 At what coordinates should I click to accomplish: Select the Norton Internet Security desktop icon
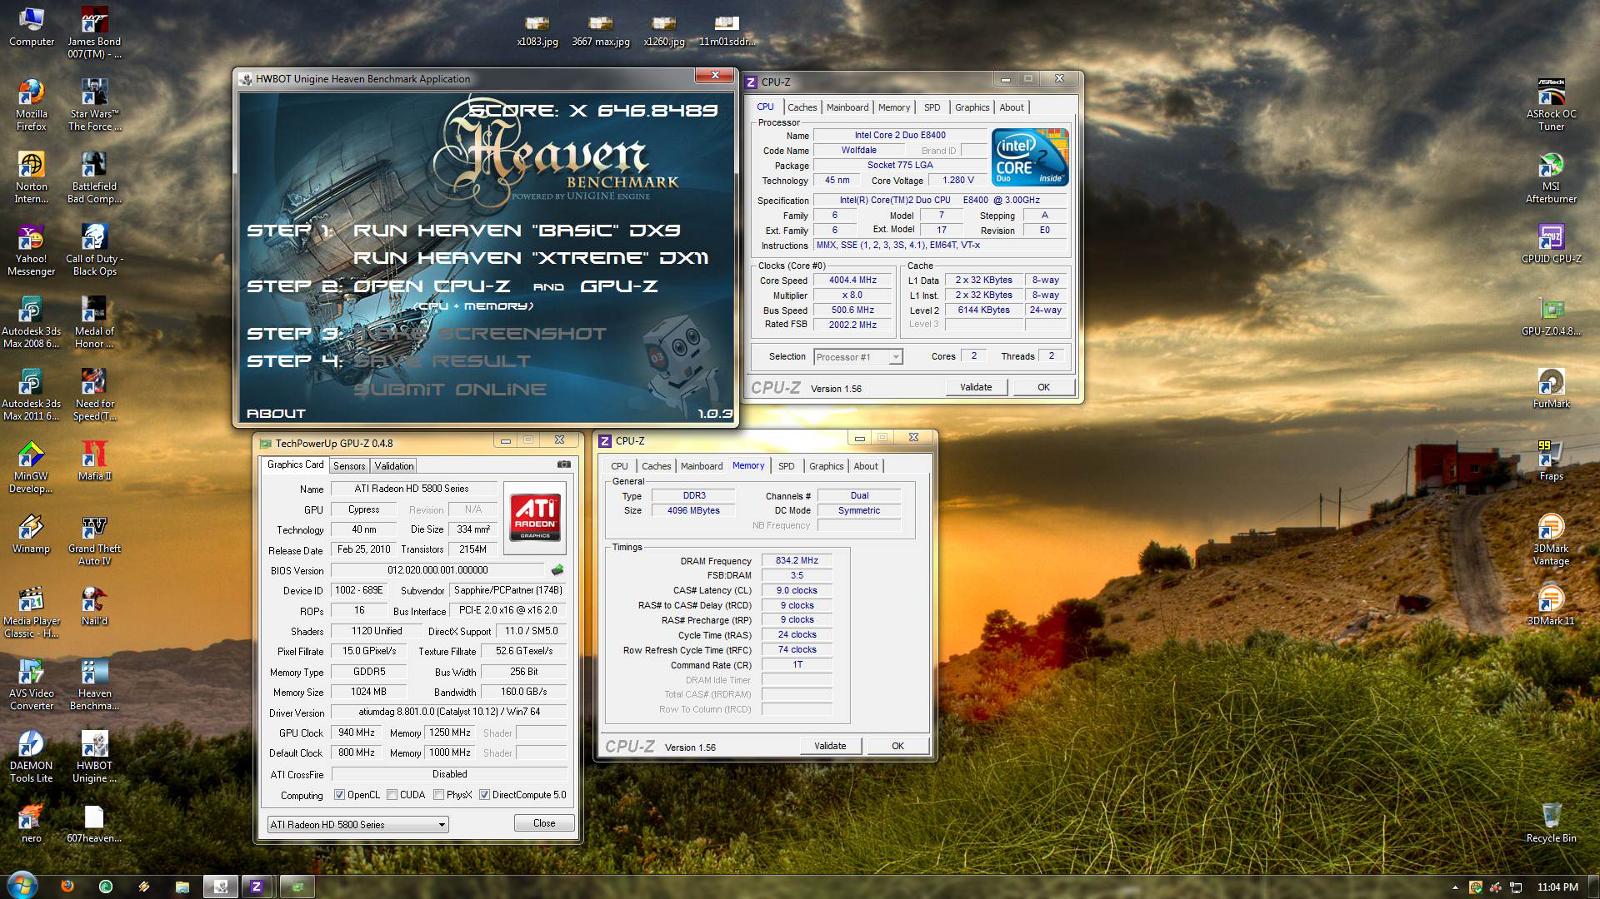tap(31, 177)
